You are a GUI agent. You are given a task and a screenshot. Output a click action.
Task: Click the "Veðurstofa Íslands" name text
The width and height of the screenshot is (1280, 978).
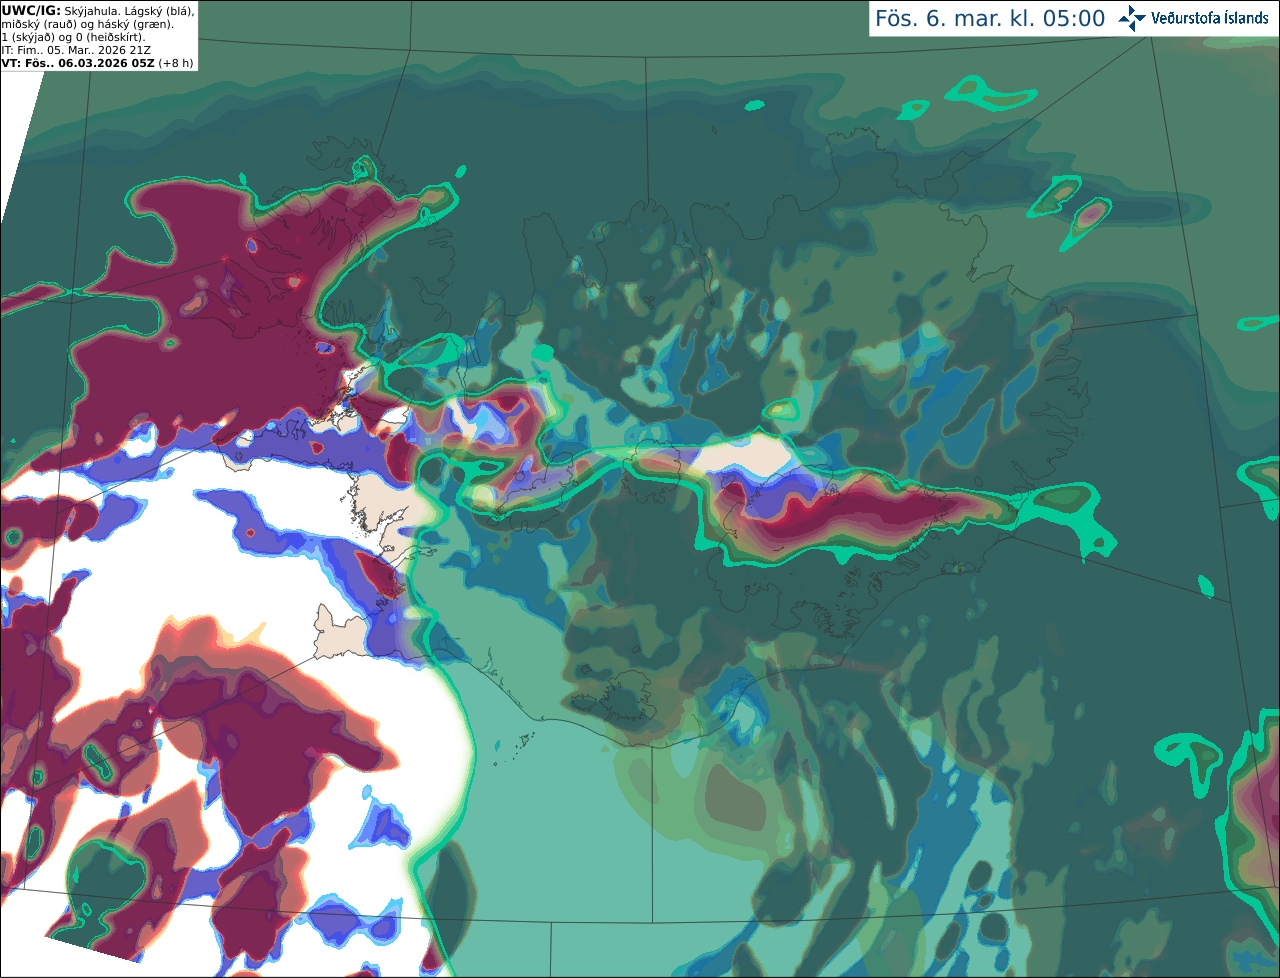click(x=1209, y=18)
